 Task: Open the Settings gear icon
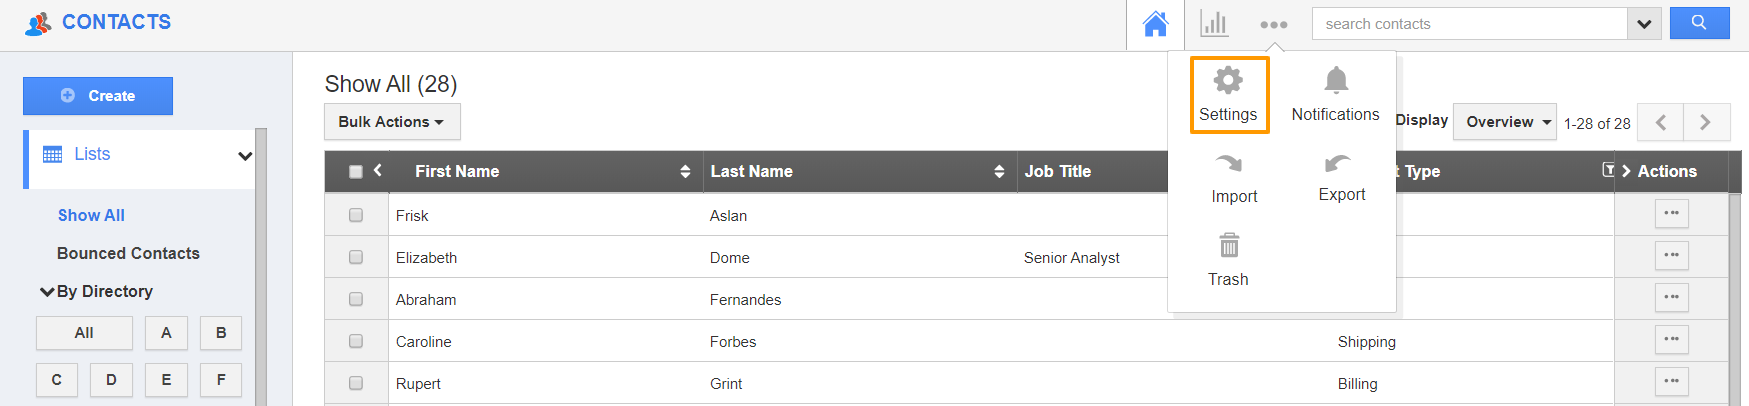click(x=1228, y=80)
